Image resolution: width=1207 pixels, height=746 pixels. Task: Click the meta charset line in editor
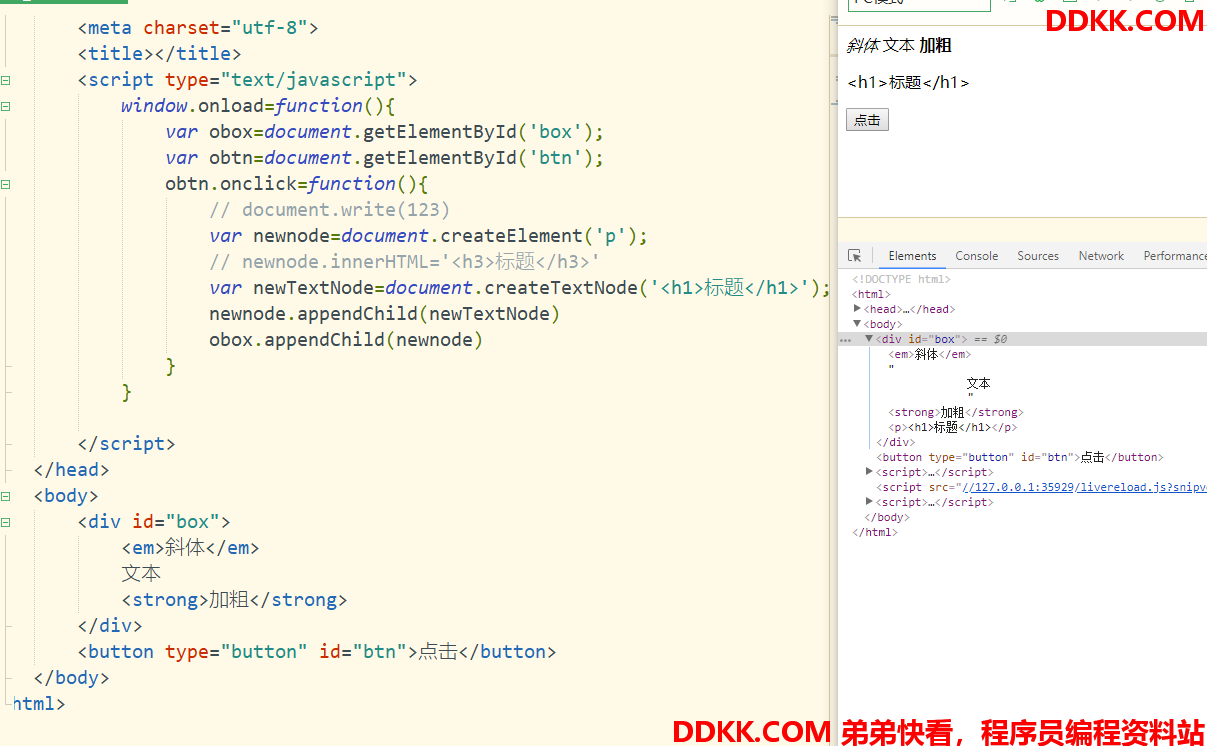[198, 28]
